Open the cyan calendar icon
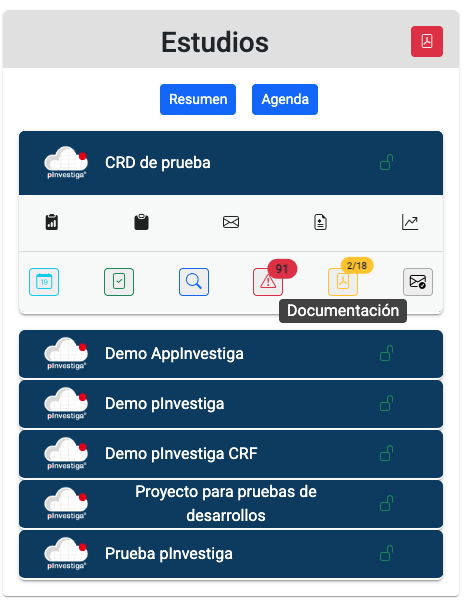 [44, 282]
